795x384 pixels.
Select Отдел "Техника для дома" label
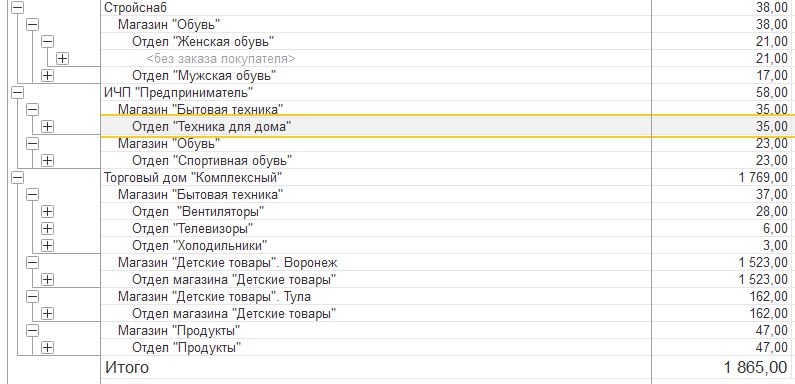[x=212, y=126]
